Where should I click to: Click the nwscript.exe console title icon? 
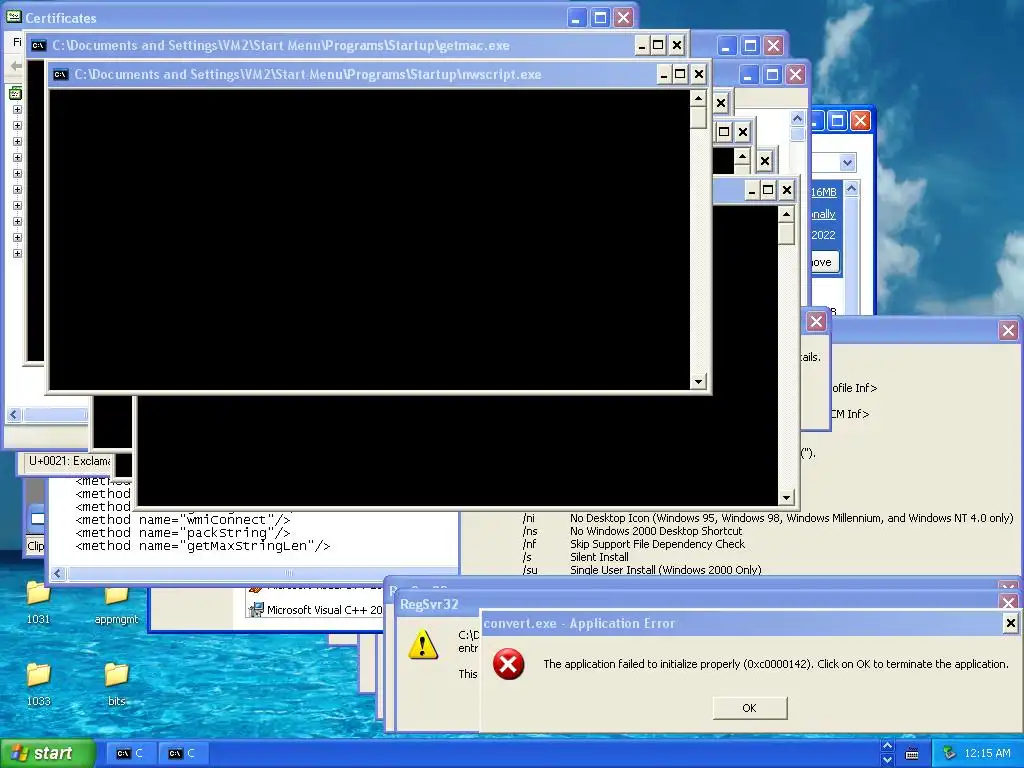coord(61,74)
